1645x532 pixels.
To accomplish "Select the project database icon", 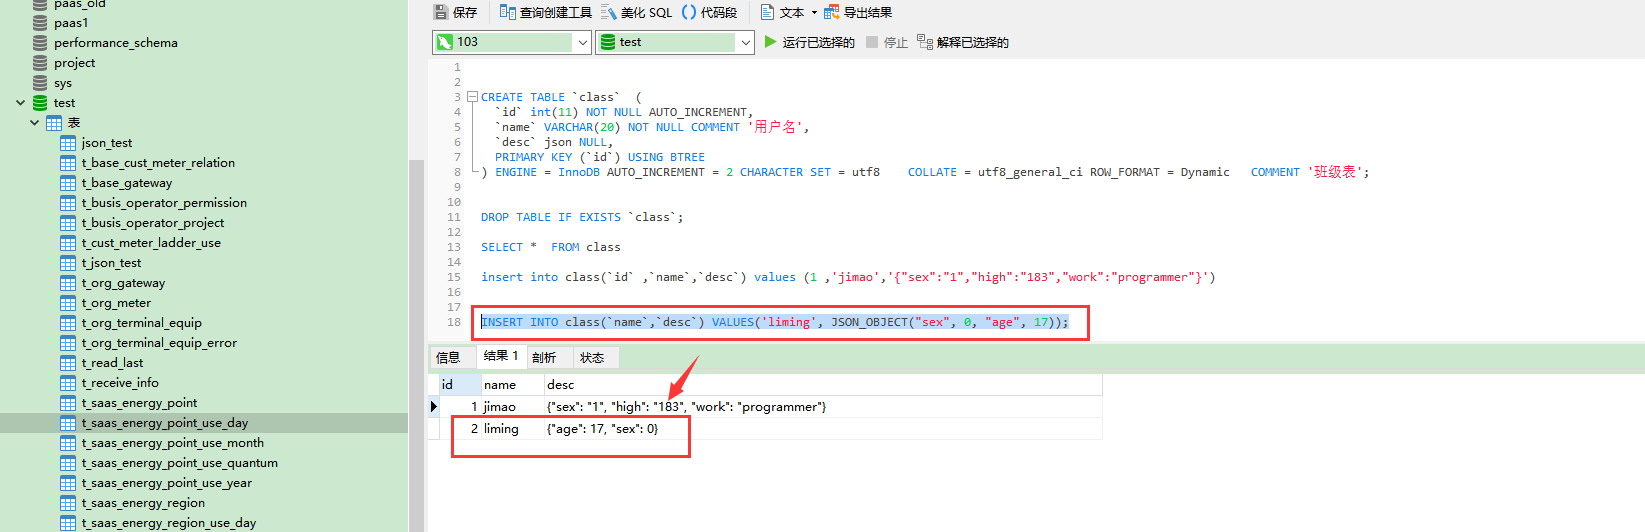I will click(40, 63).
